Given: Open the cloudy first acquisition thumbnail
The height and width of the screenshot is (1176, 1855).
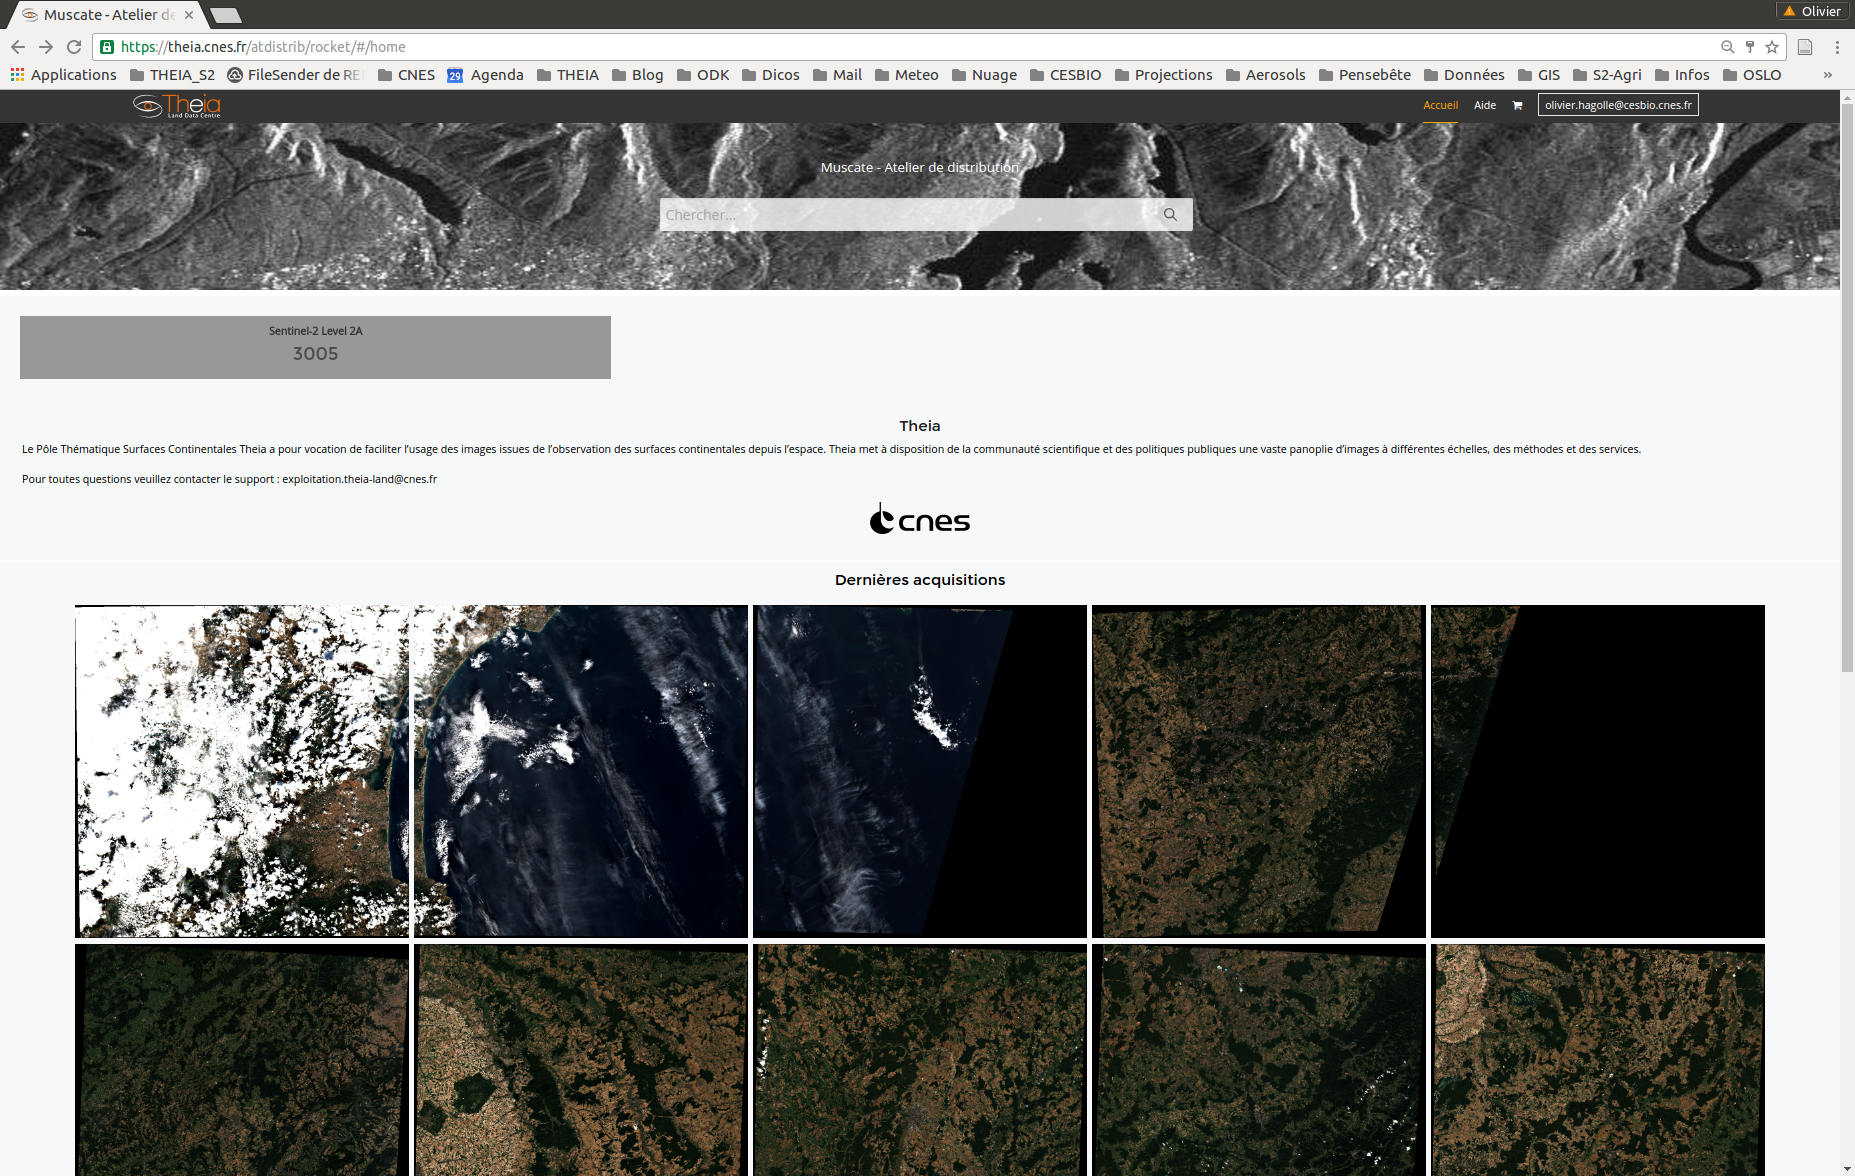Looking at the screenshot, I should click(242, 771).
